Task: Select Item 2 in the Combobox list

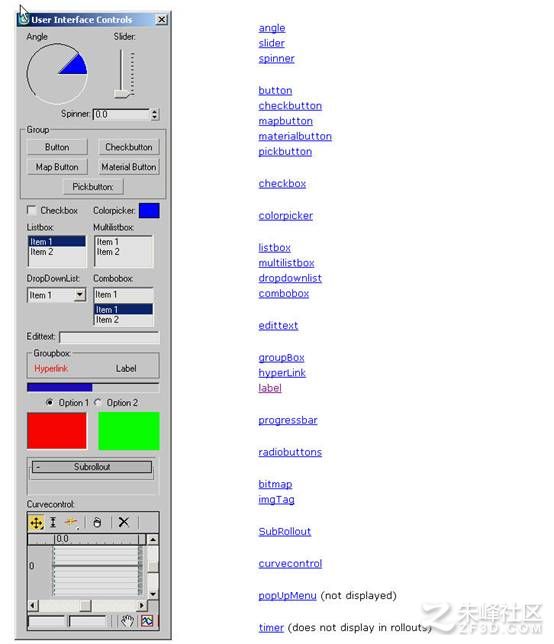Action: click(123, 320)
